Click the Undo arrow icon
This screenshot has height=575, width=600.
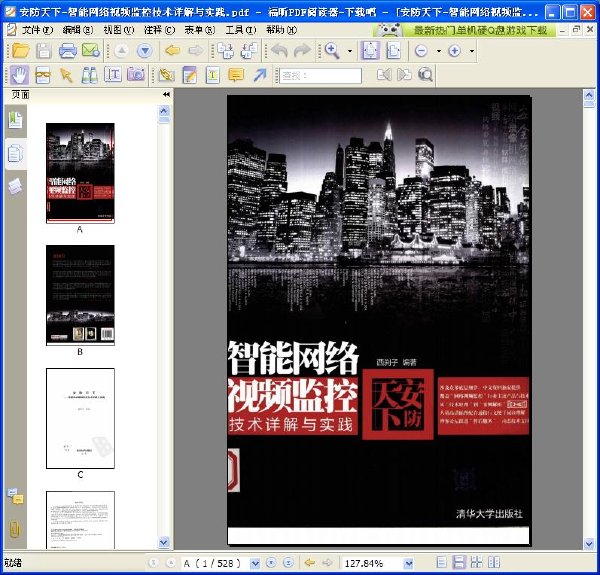(x=279, y=50)
